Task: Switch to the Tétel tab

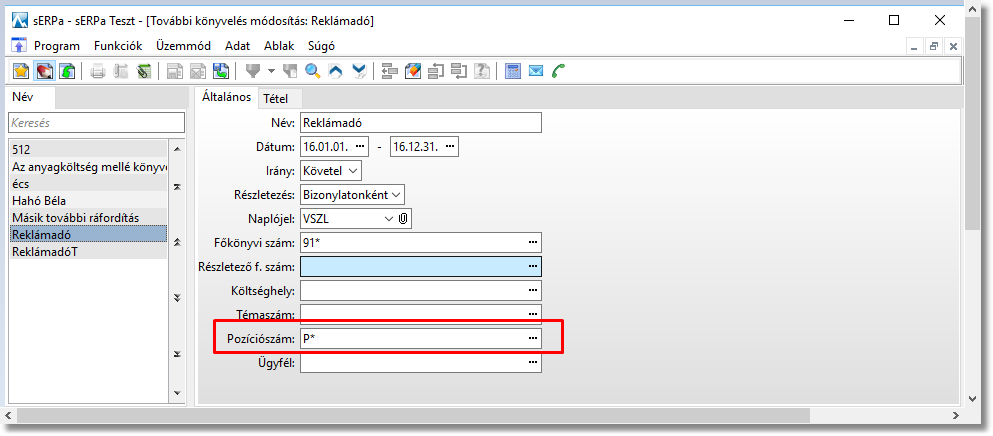Action: click(275, 99)
